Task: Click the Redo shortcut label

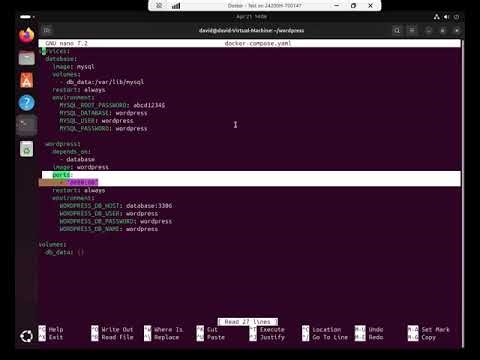Action: (376, 337)
